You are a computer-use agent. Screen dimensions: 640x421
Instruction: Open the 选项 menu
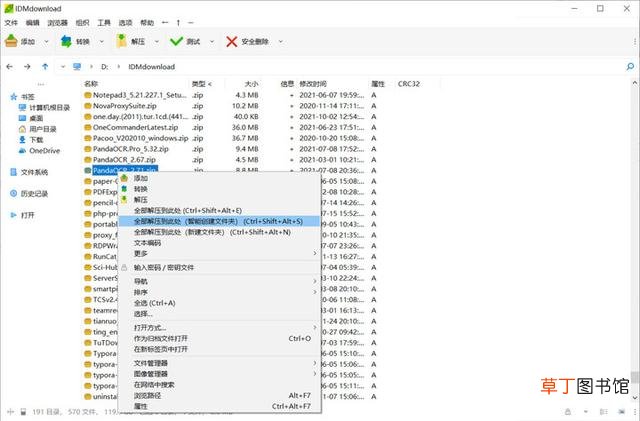[x=125, y=22]
